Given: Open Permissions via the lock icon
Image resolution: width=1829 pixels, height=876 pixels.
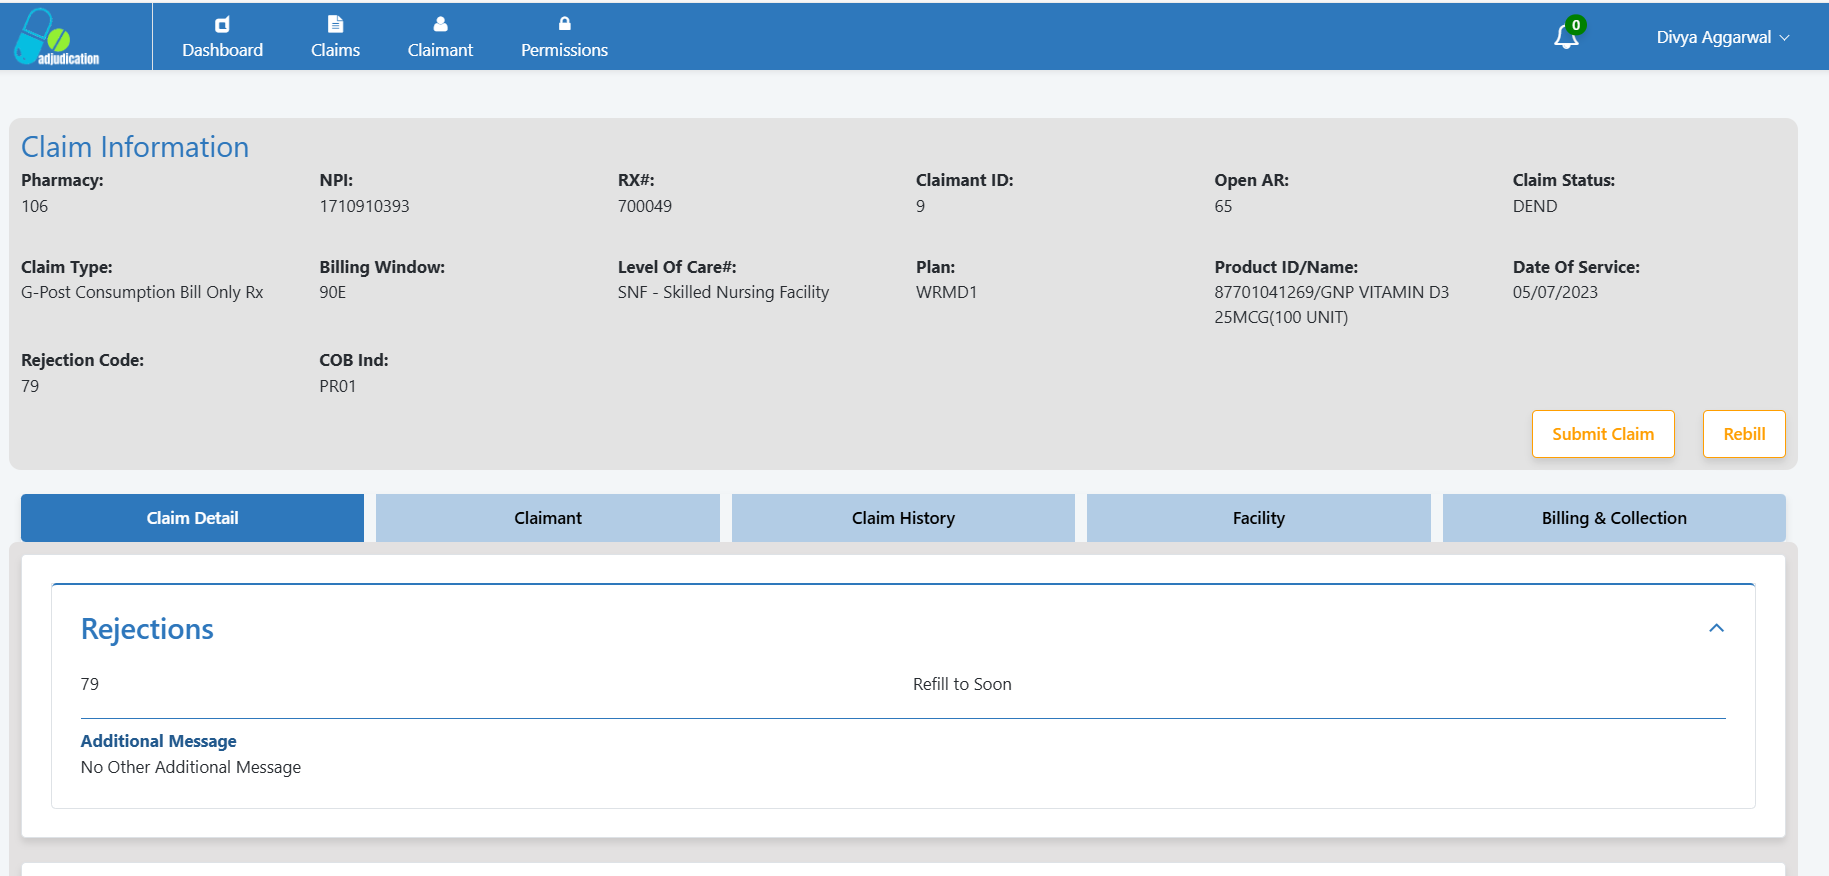Looking at the screenshot, I should point(564,24).
